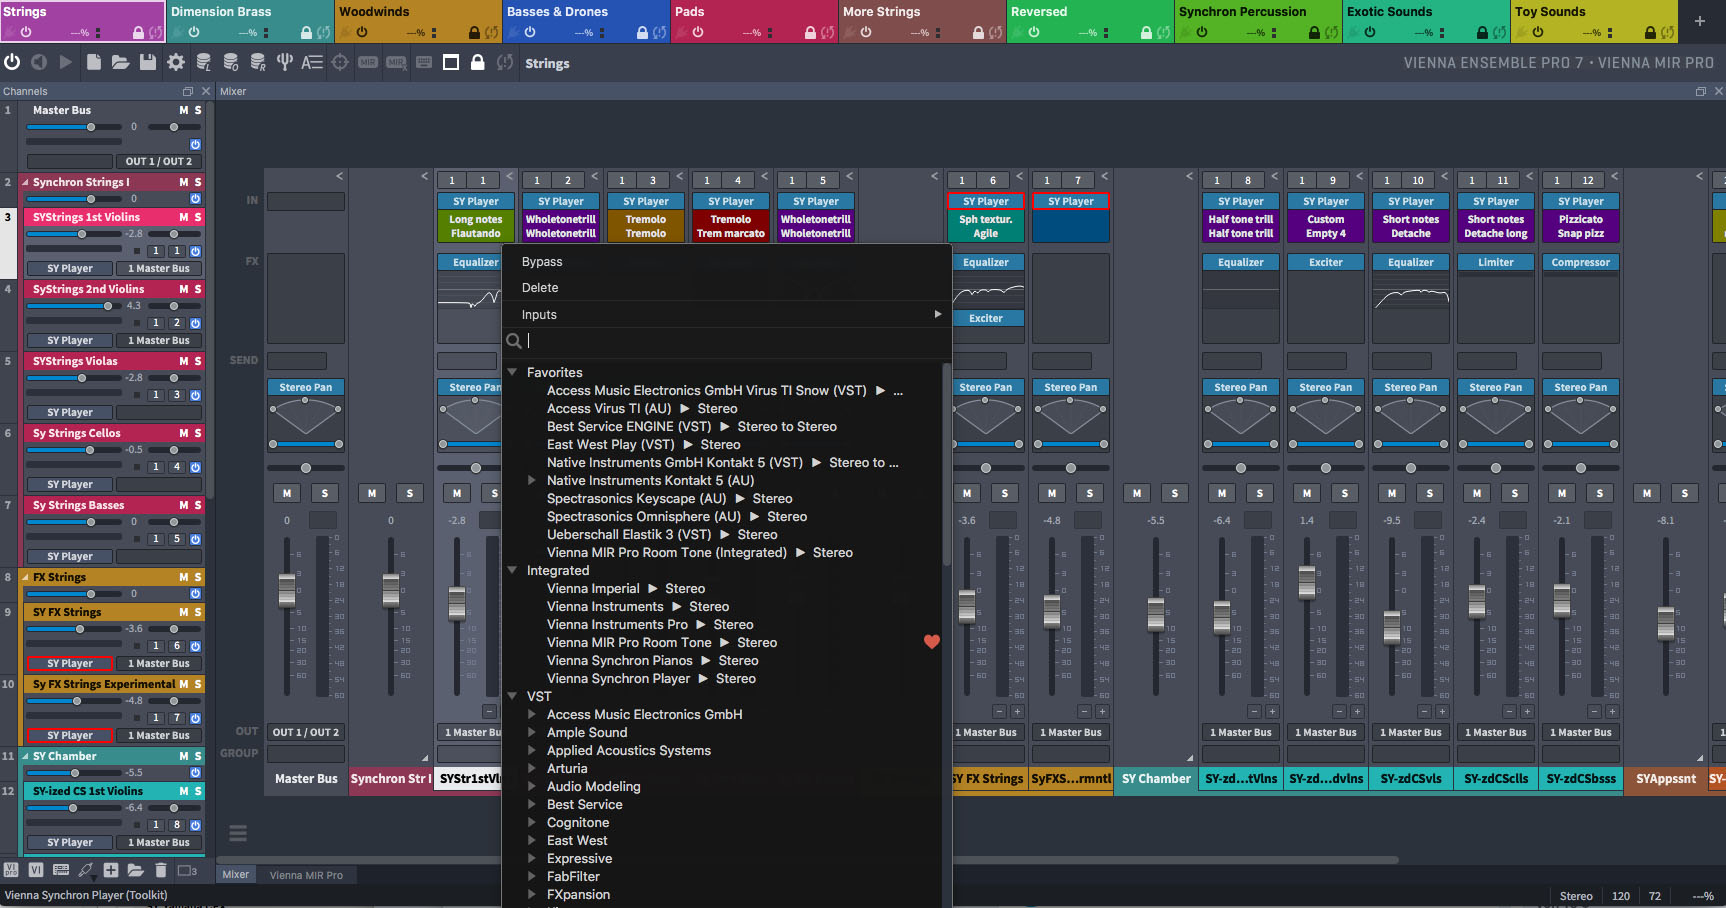The image size is (1726, 908).
Task: Expand the Arturia vendor folder
Action: click(532, 768)
